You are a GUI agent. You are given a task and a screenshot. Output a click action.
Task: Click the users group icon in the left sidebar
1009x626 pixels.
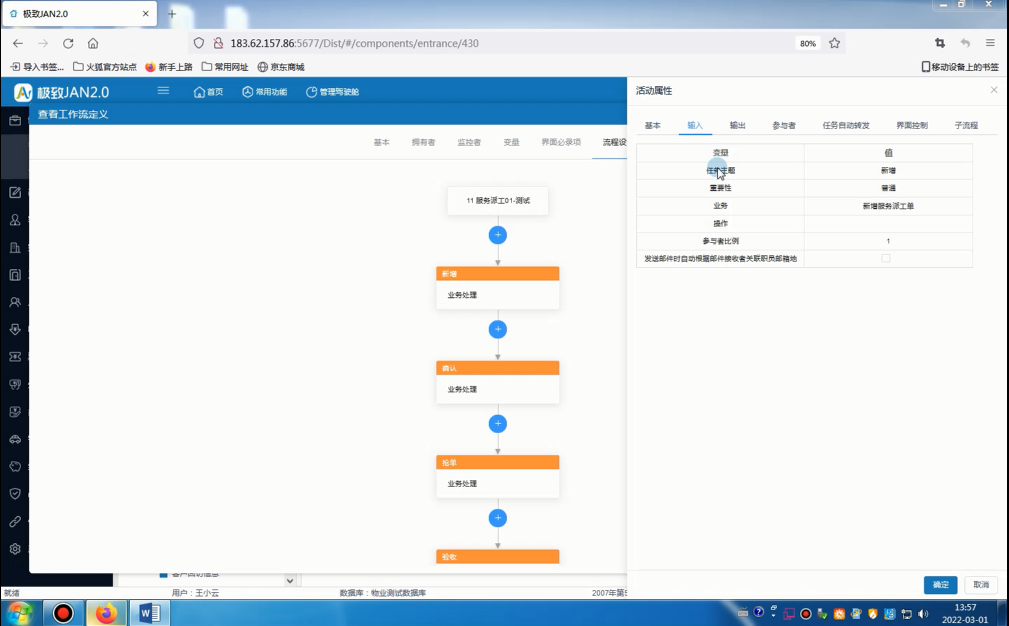click(15, 302)
